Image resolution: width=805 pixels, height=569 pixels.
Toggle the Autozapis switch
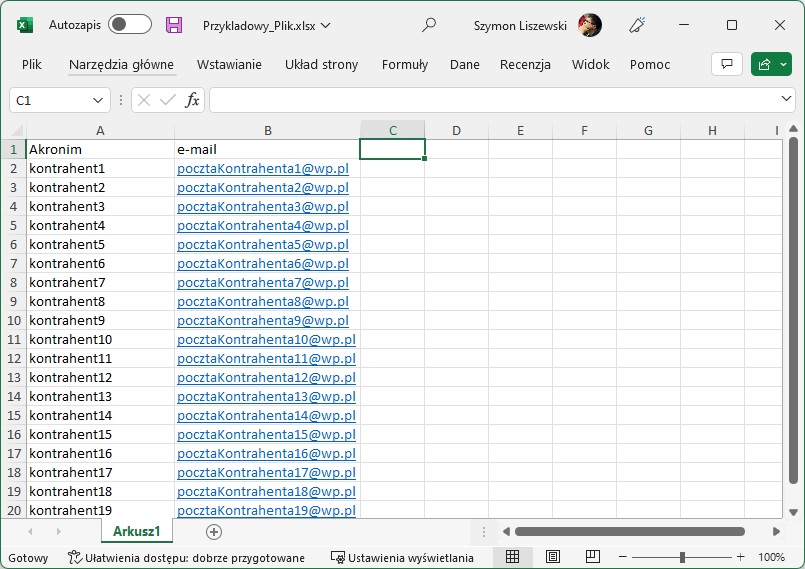tap(129, 25)
